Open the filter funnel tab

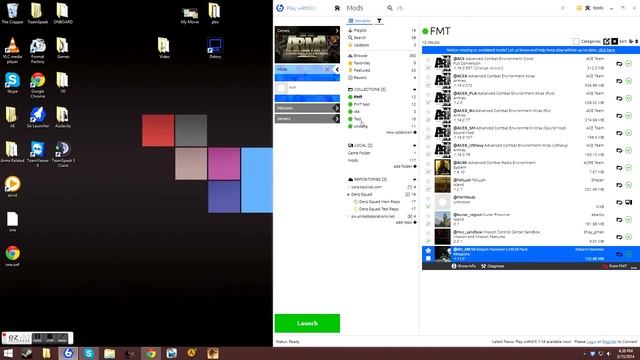tap(379, 21)
